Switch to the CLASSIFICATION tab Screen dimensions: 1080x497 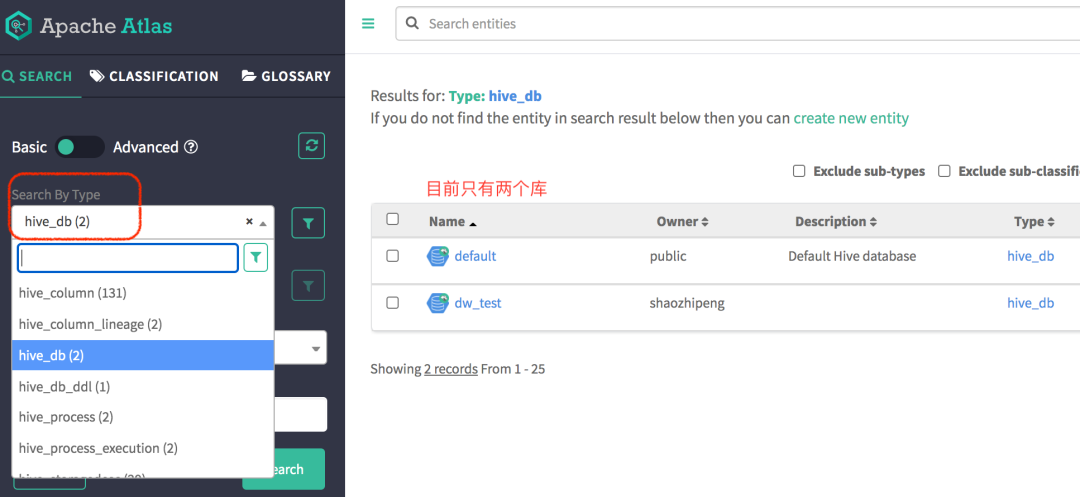tap(154, 76)
